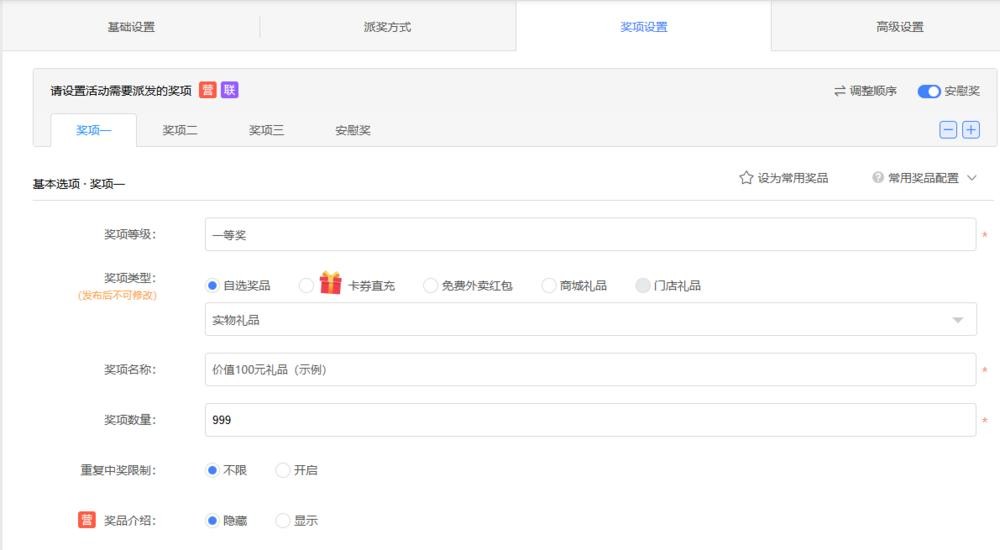Click the red 营 badge in header

click(207, 90)
